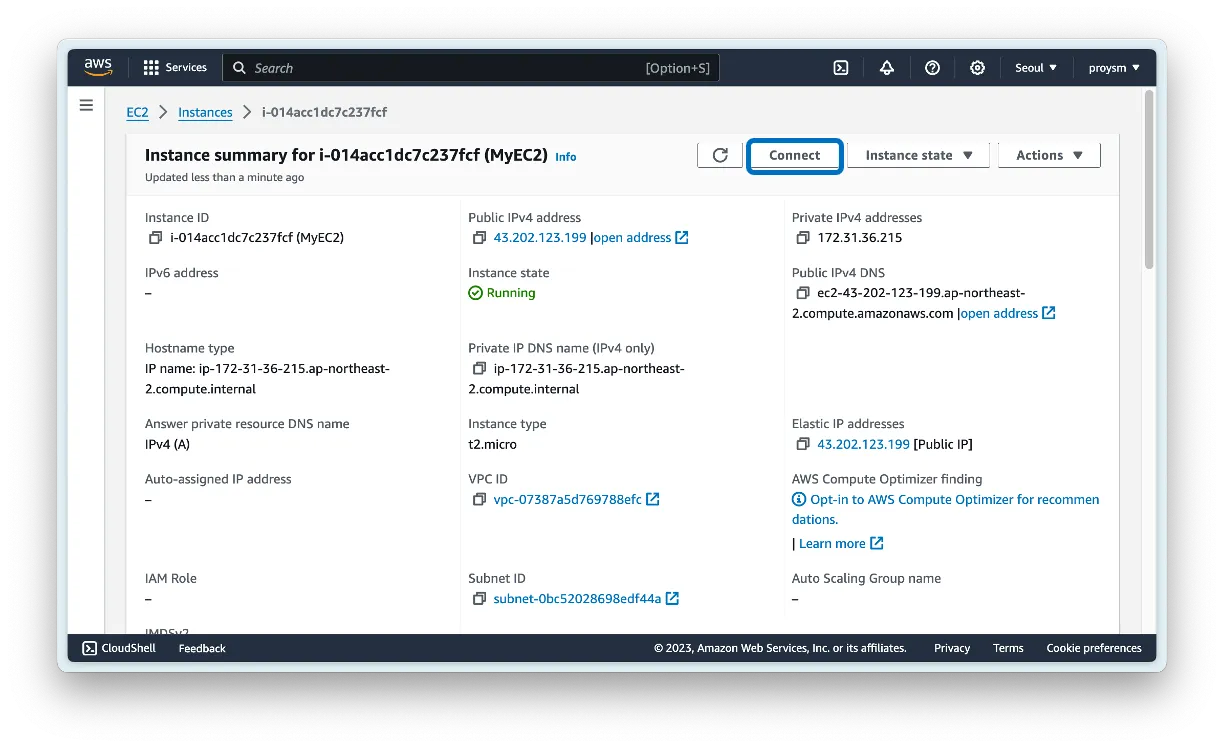
Task: Open the CloudShell terminal icon in header
Action: (841, 68)
